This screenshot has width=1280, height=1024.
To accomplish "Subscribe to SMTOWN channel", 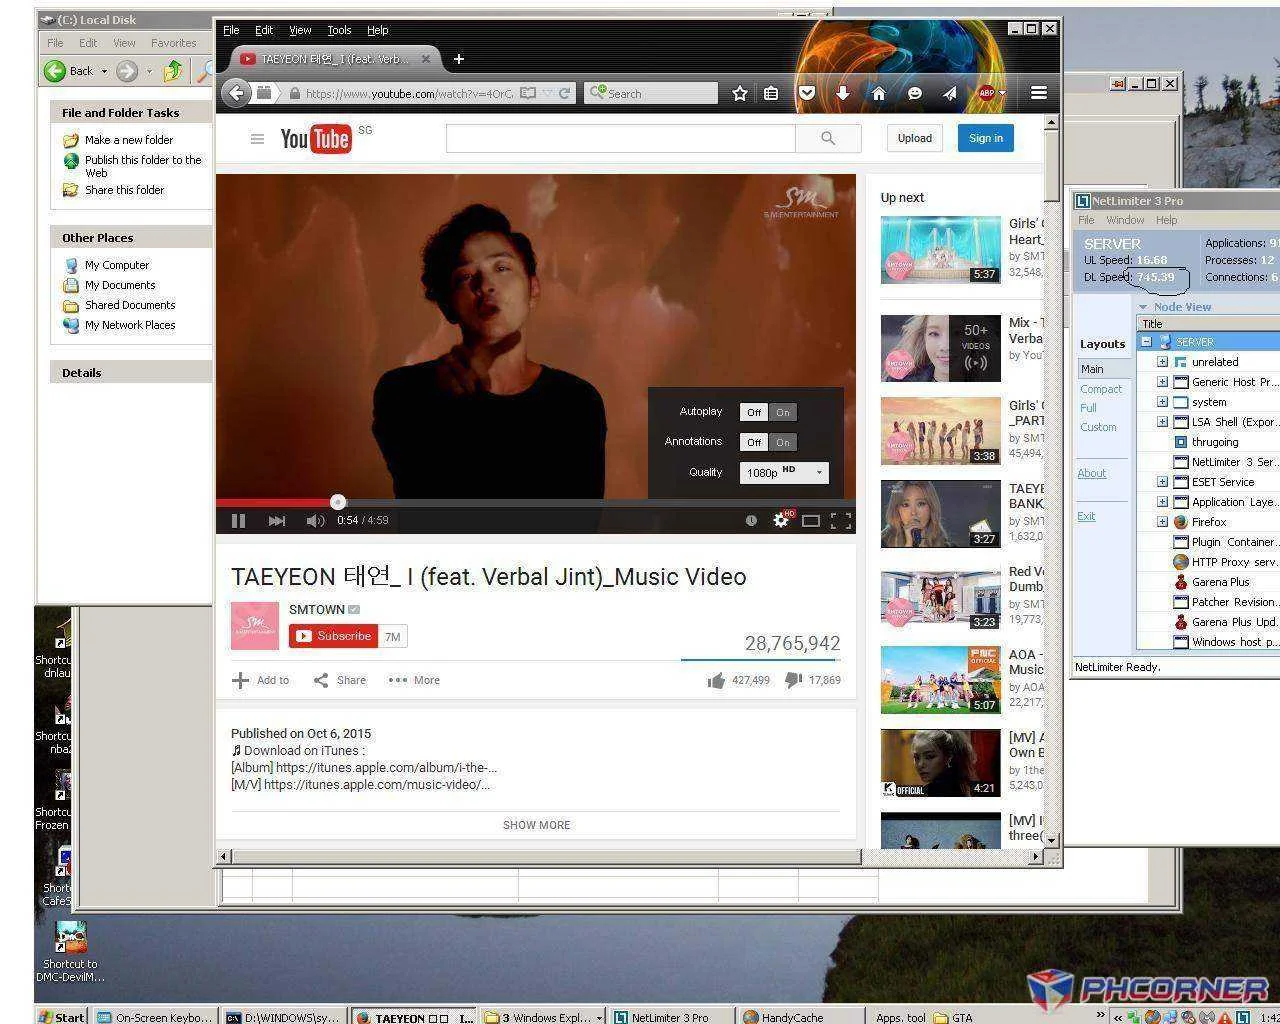I will tap(334, 636).
